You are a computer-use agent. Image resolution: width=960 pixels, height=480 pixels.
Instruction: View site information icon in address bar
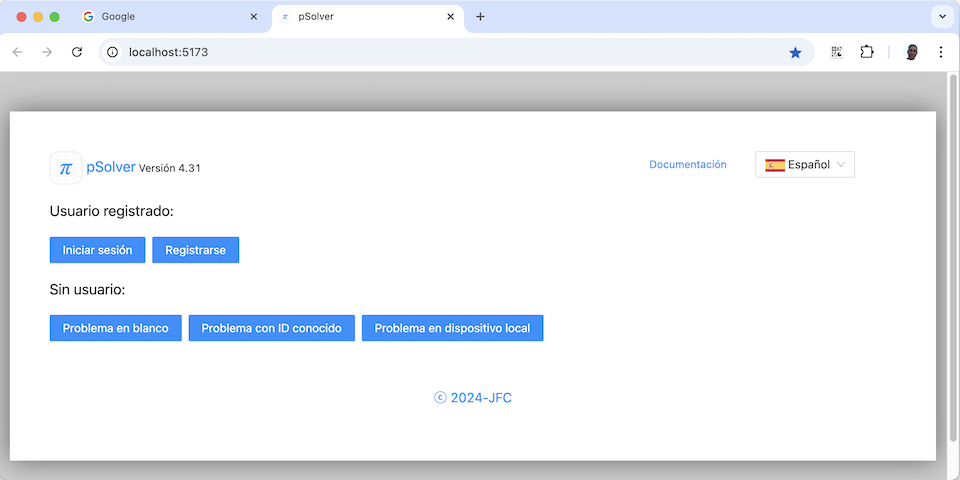click(x=113, y=52)
